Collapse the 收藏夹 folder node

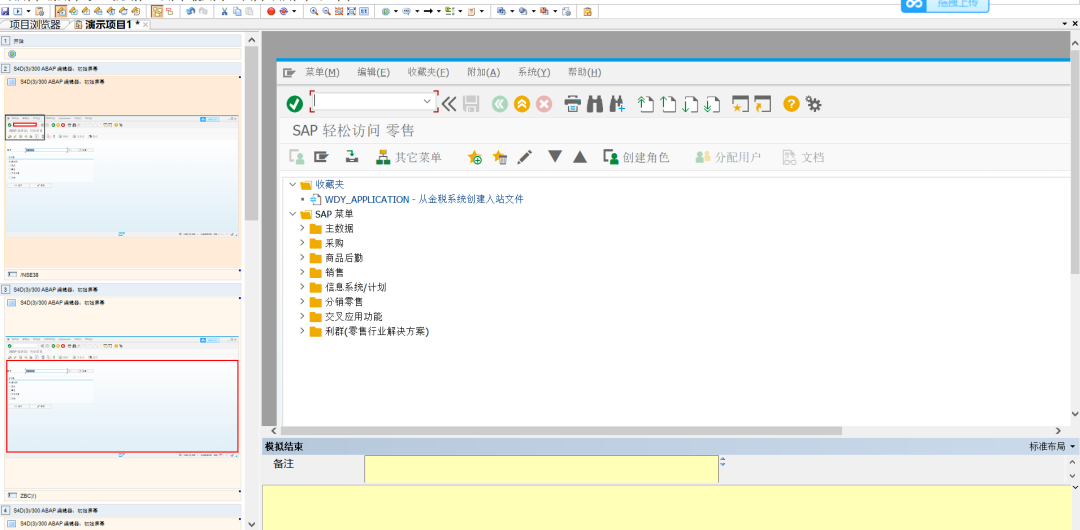click(293, 185)
